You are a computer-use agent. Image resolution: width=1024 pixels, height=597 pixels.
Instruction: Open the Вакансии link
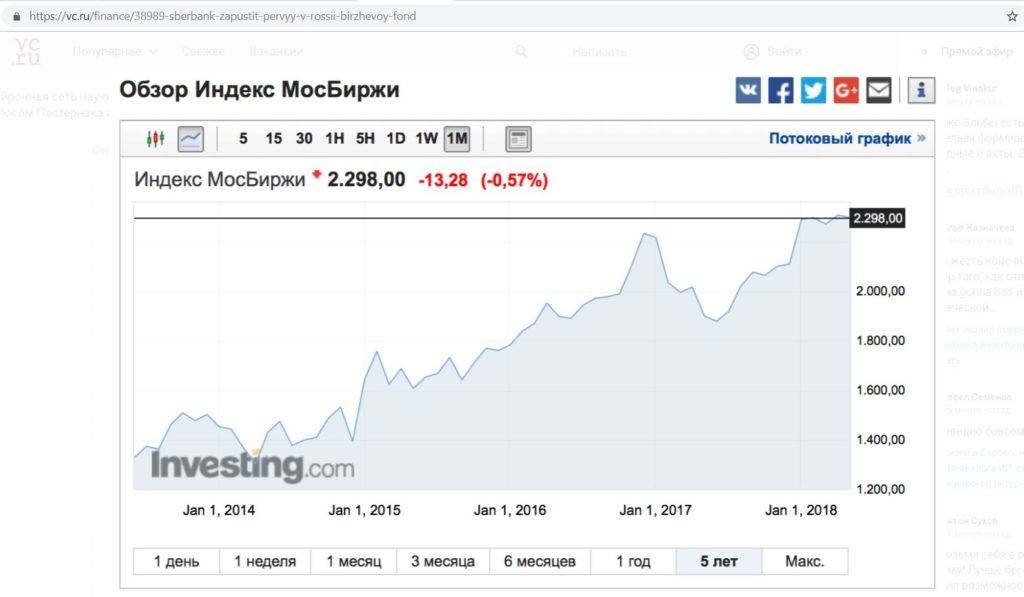coord(276,51)
